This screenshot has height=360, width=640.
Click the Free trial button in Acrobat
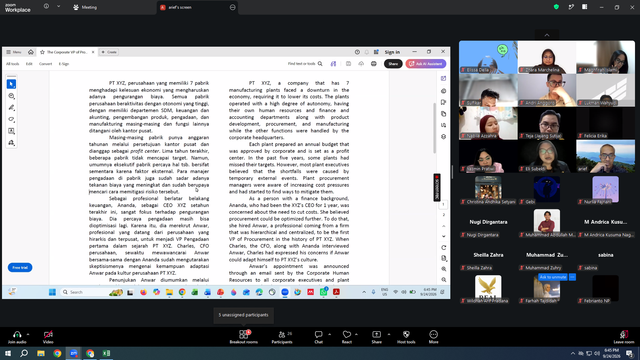(x=20, y=268)
